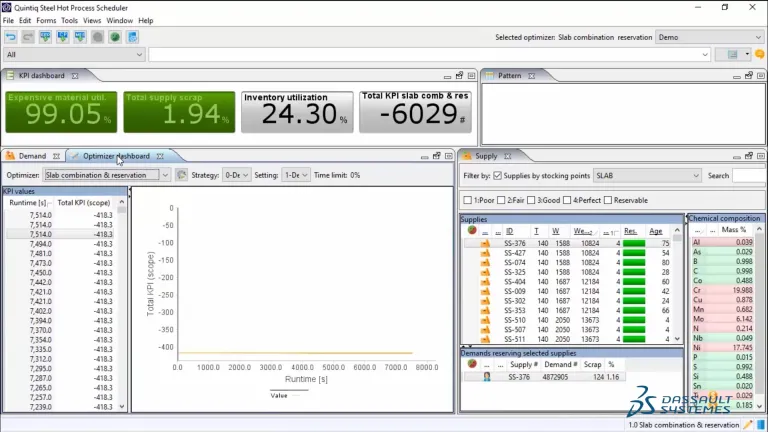Image resolution: width=768 pixels, height=432 pixels.
Task: Click the orange chat bubble icon at top right
Action: pos(760,54)
